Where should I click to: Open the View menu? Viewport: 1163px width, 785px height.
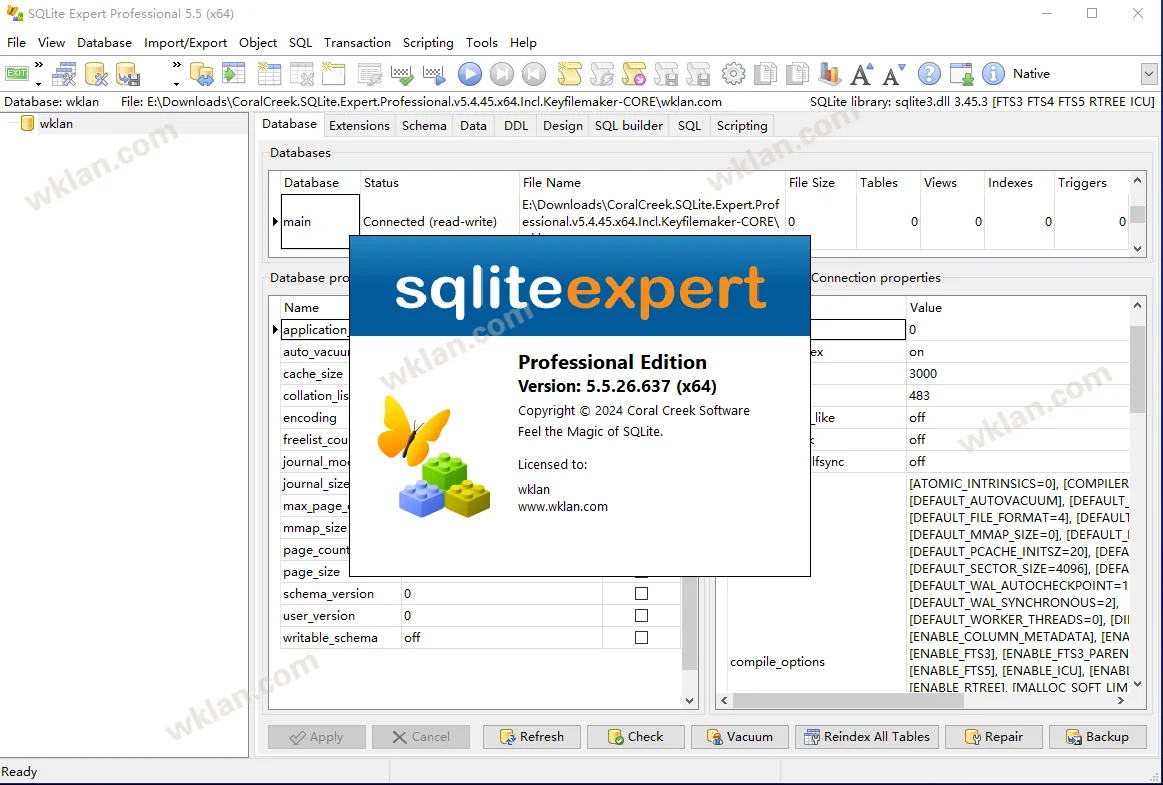[x=52, y=42]
